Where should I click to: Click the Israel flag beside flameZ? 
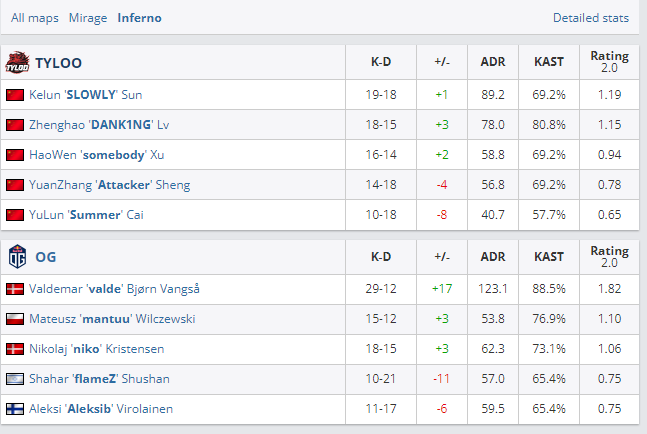15,379
